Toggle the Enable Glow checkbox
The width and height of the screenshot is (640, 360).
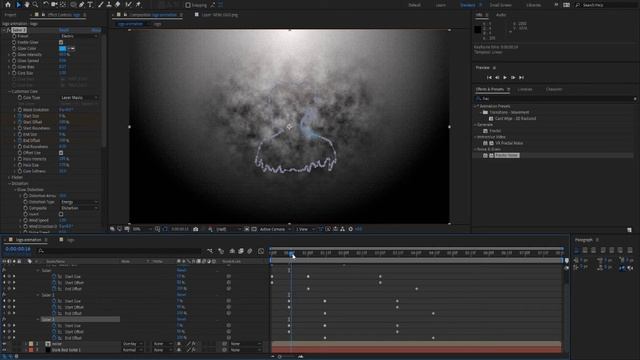[61, 42]
